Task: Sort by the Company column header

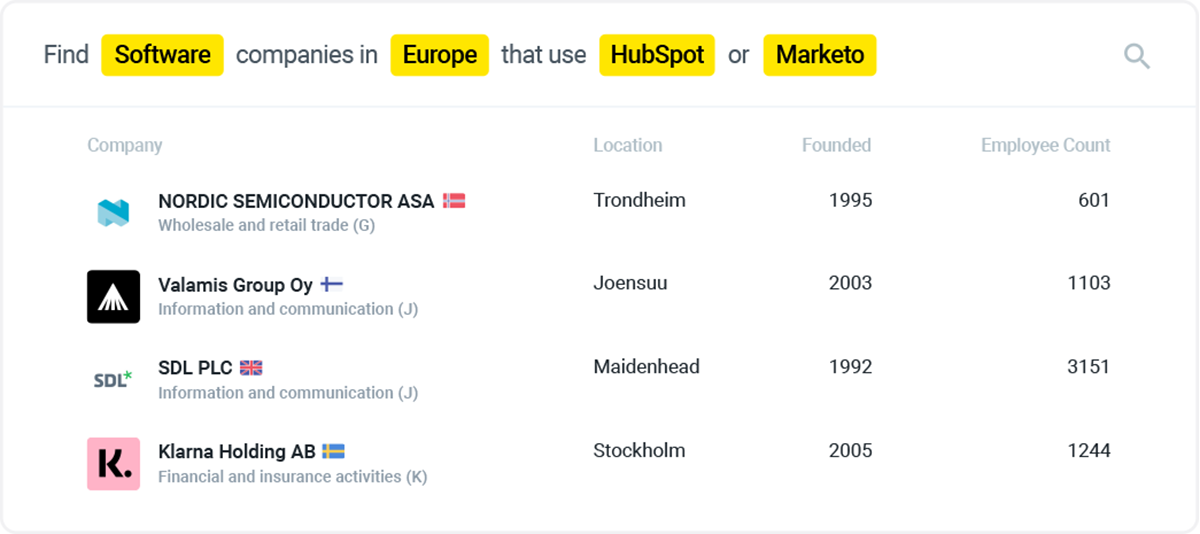Action: (x=124, y=145)
